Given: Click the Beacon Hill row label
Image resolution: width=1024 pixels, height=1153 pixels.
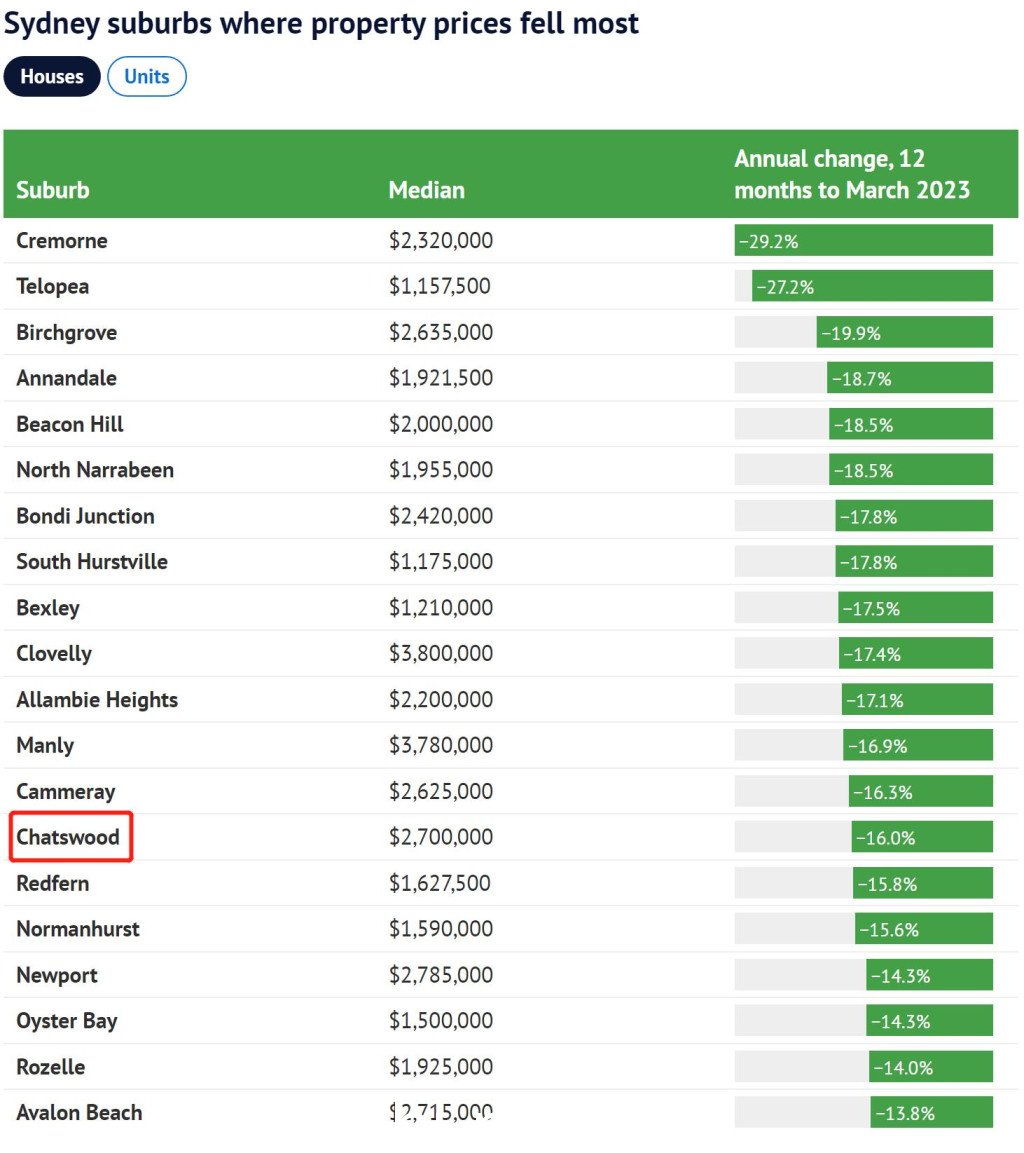Looking at the screenshot, I should tap(70, 424).
